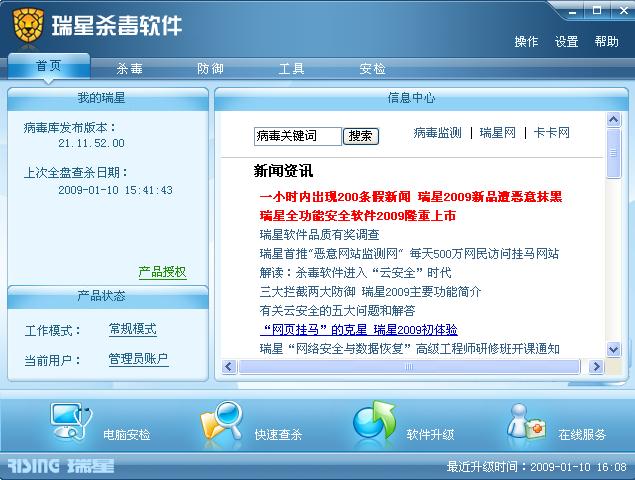The width and height of the screenshot is (635, 480).
Task: Click the vertical scrollbar thumb
Action: [614, 153]
